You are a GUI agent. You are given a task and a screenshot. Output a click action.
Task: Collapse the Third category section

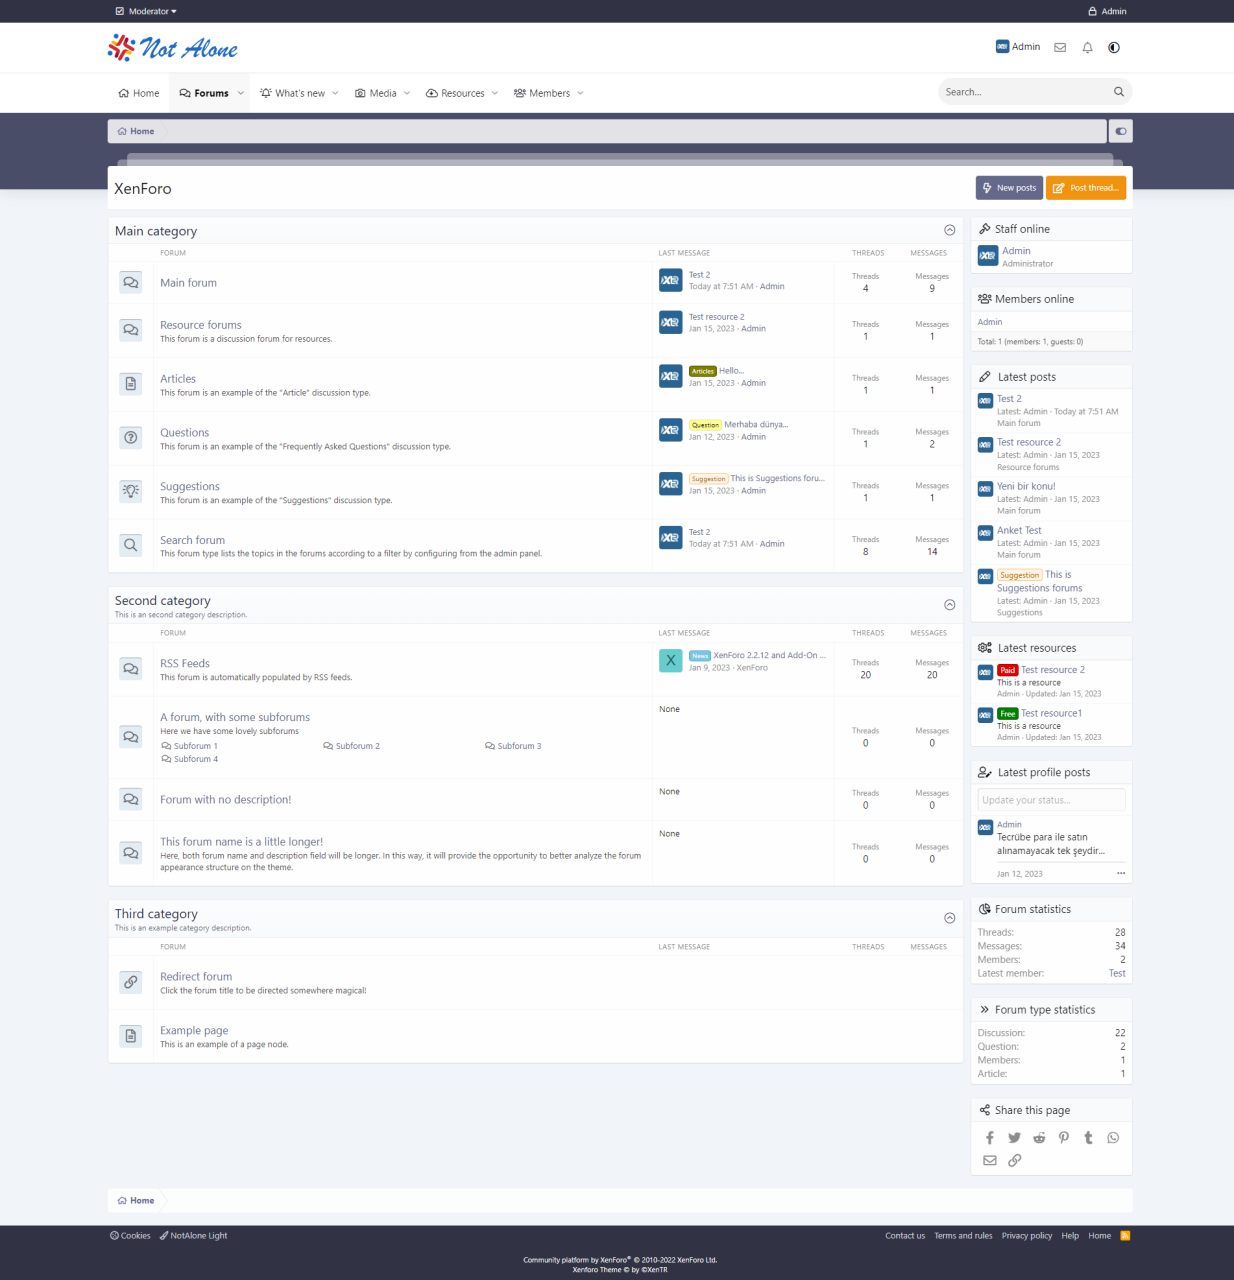coord(950,918)
